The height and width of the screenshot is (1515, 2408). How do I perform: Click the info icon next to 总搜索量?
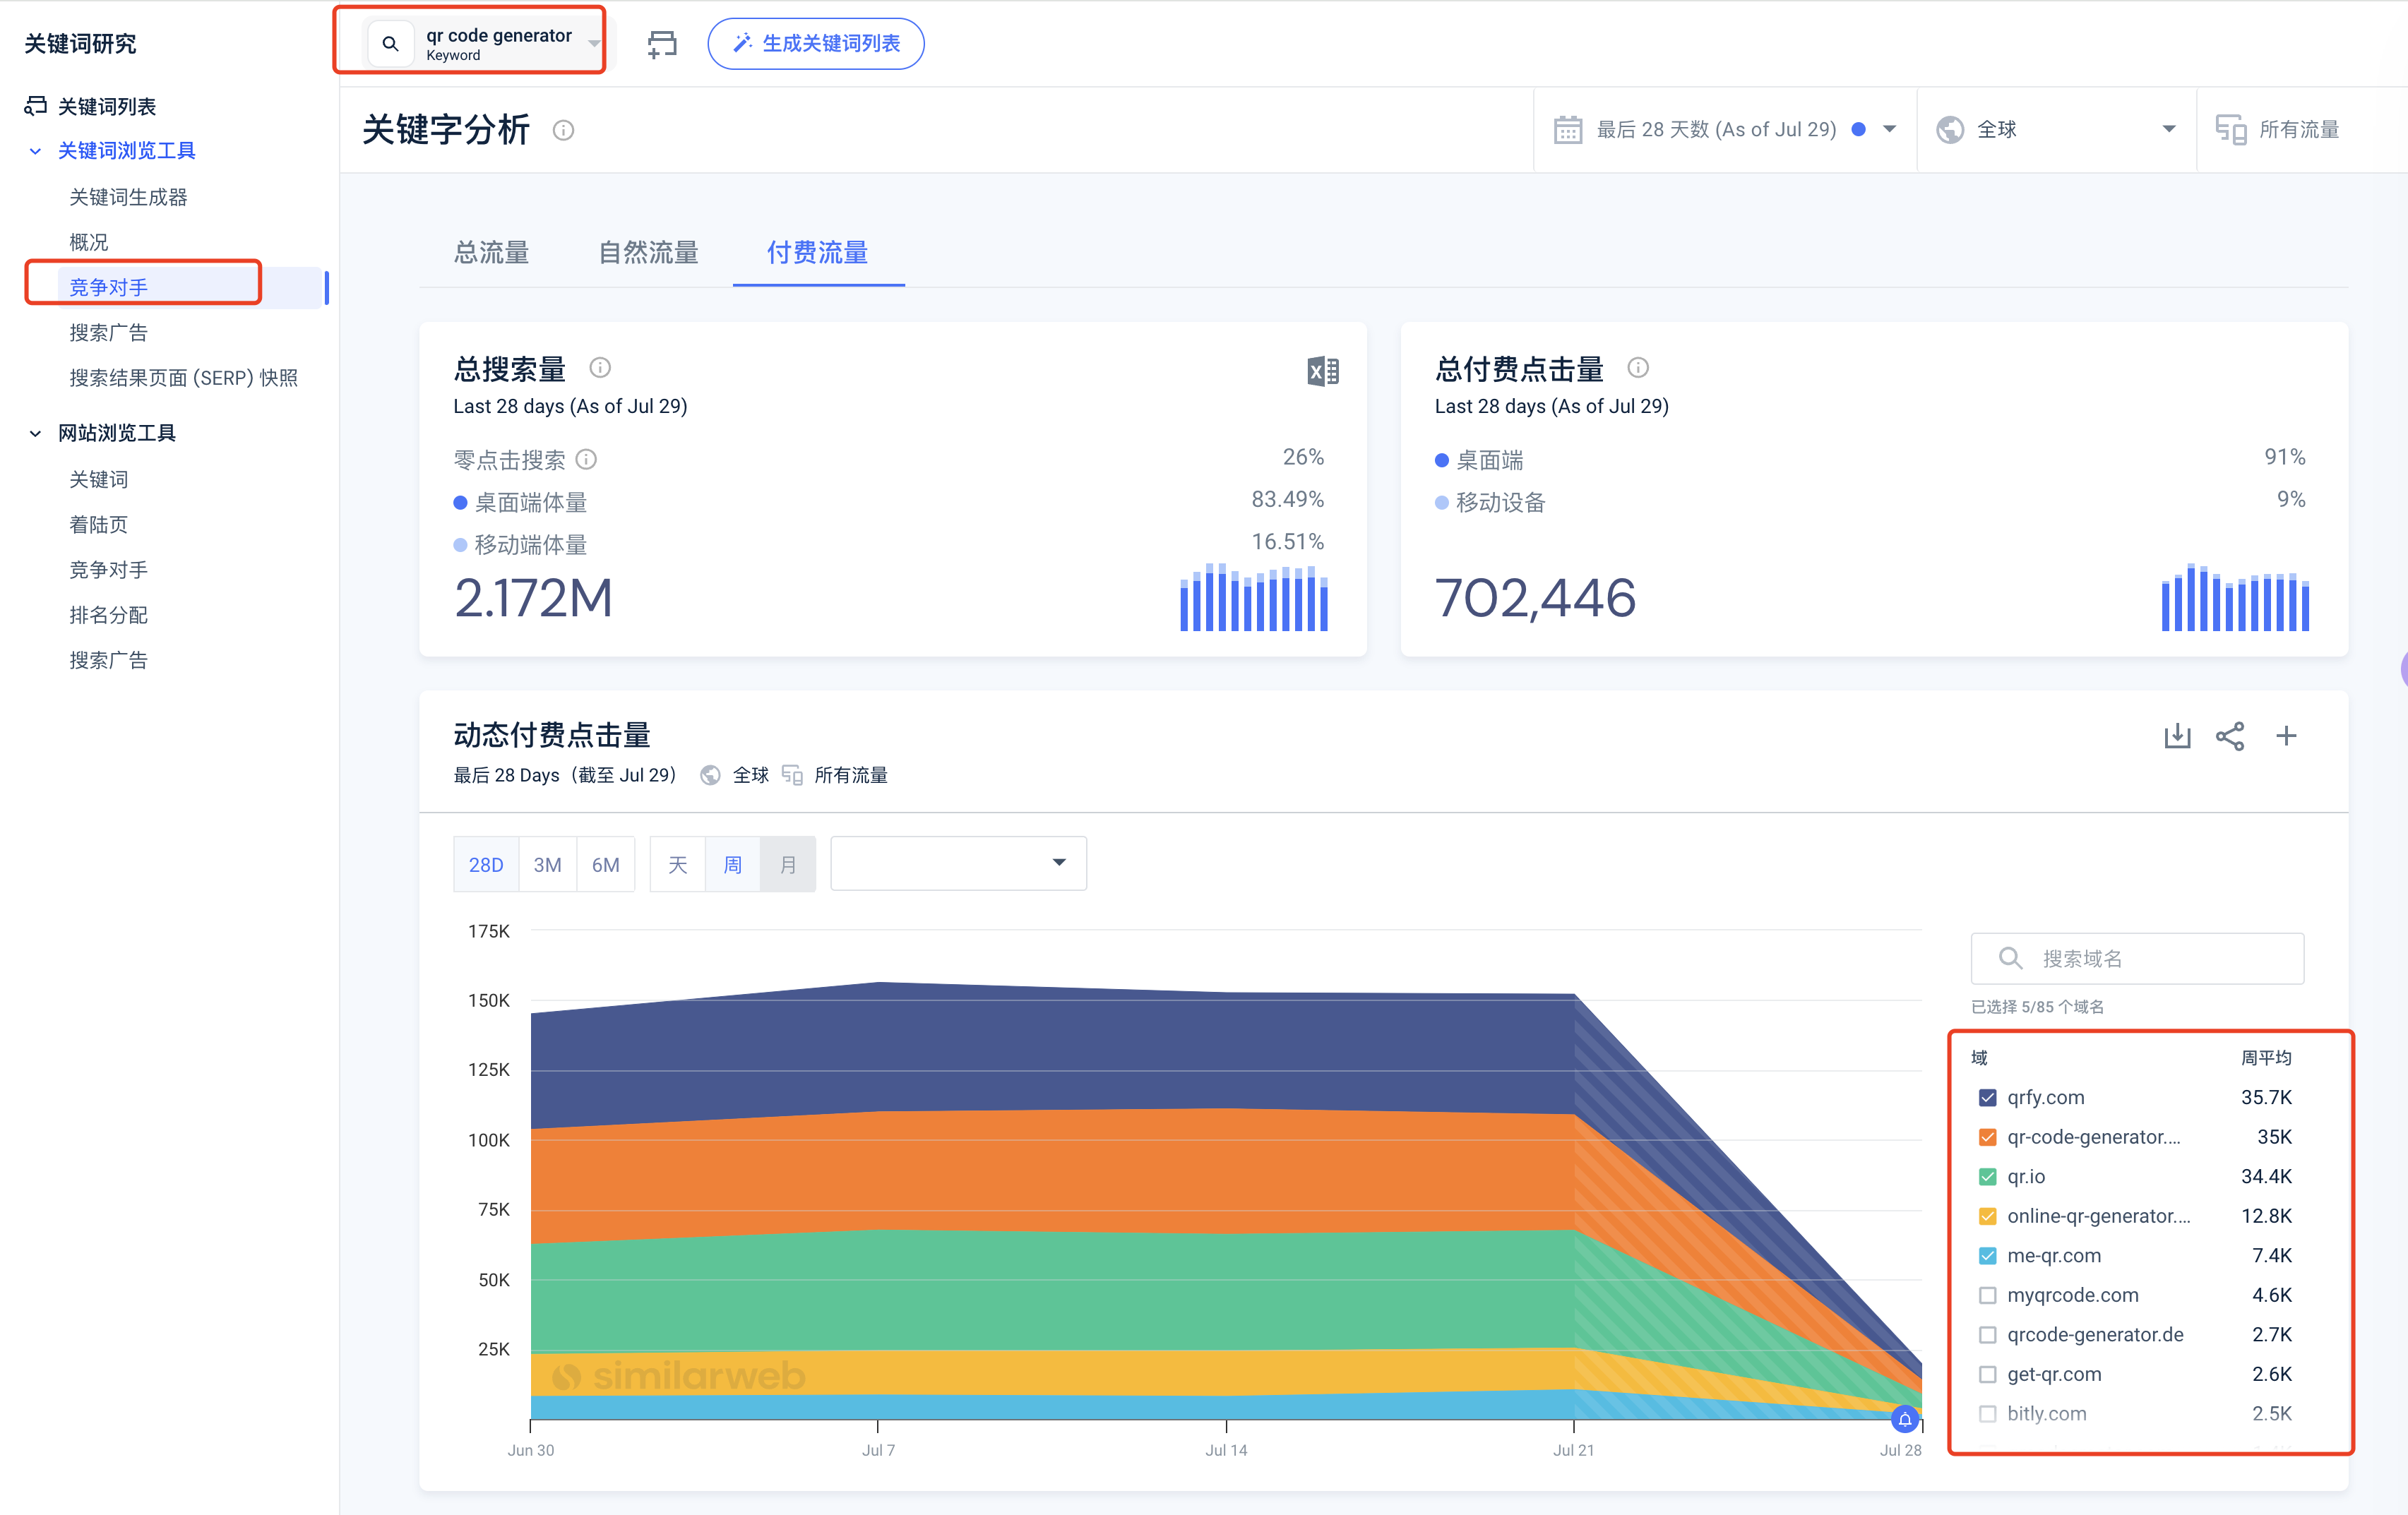click(x=600, y=367)
